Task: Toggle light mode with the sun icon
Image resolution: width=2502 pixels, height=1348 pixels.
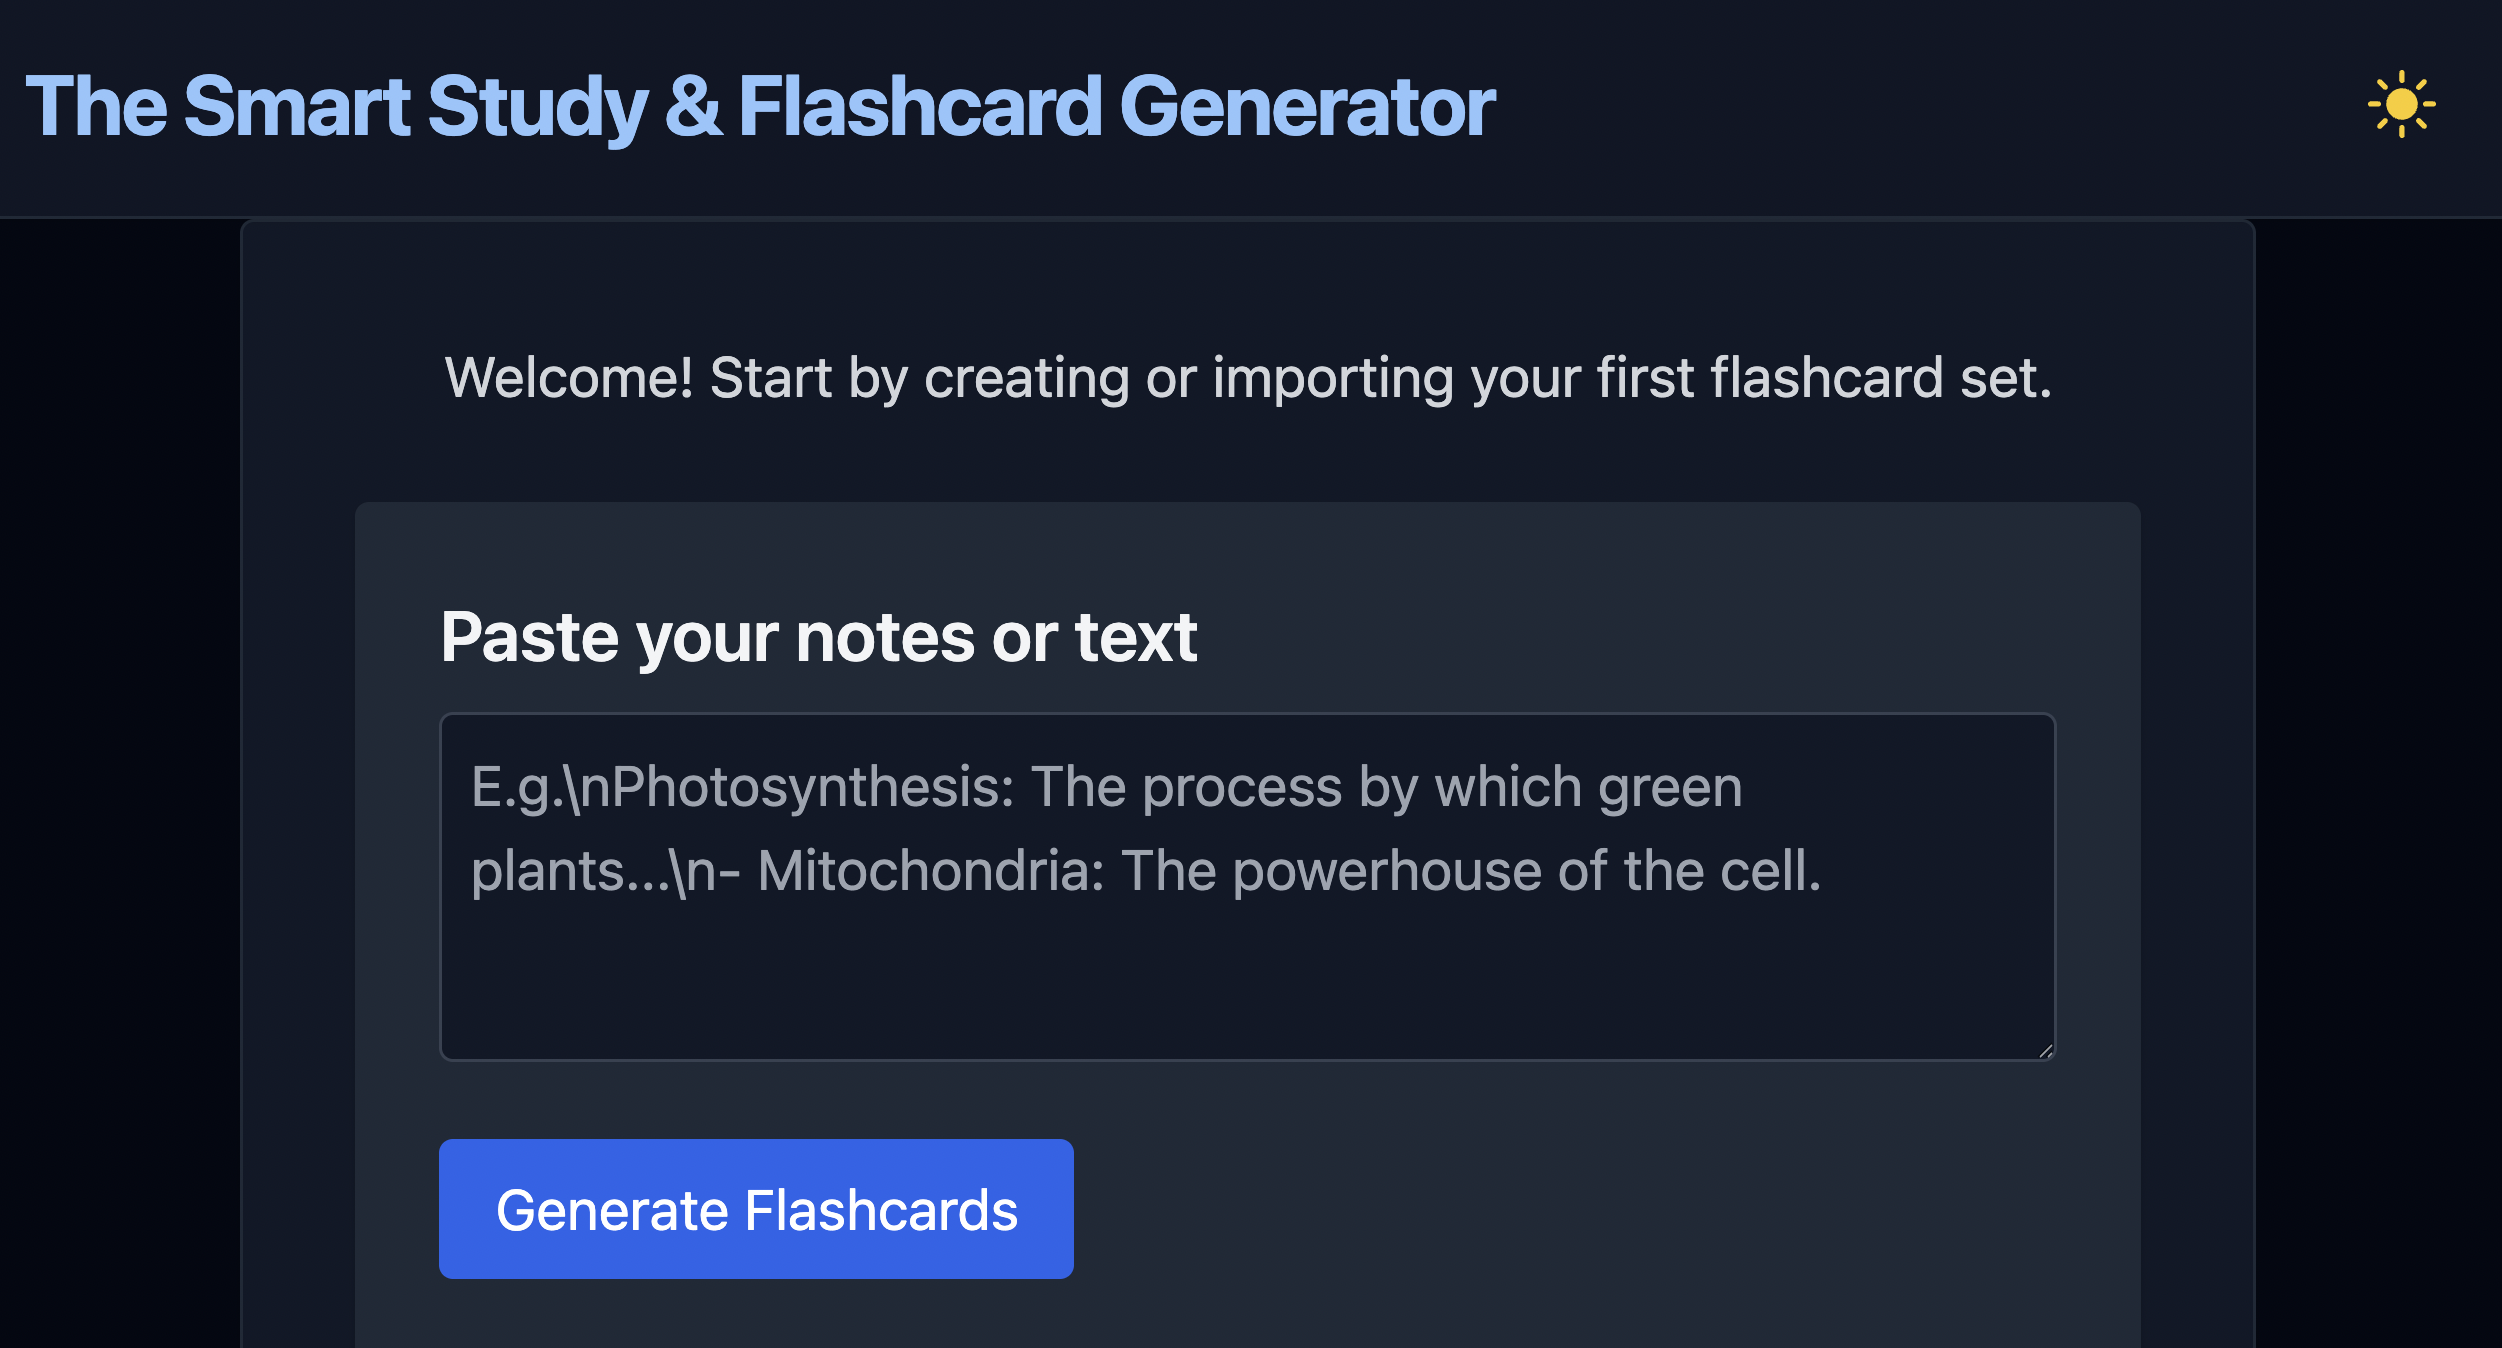Action: [x=2401, y=105]
